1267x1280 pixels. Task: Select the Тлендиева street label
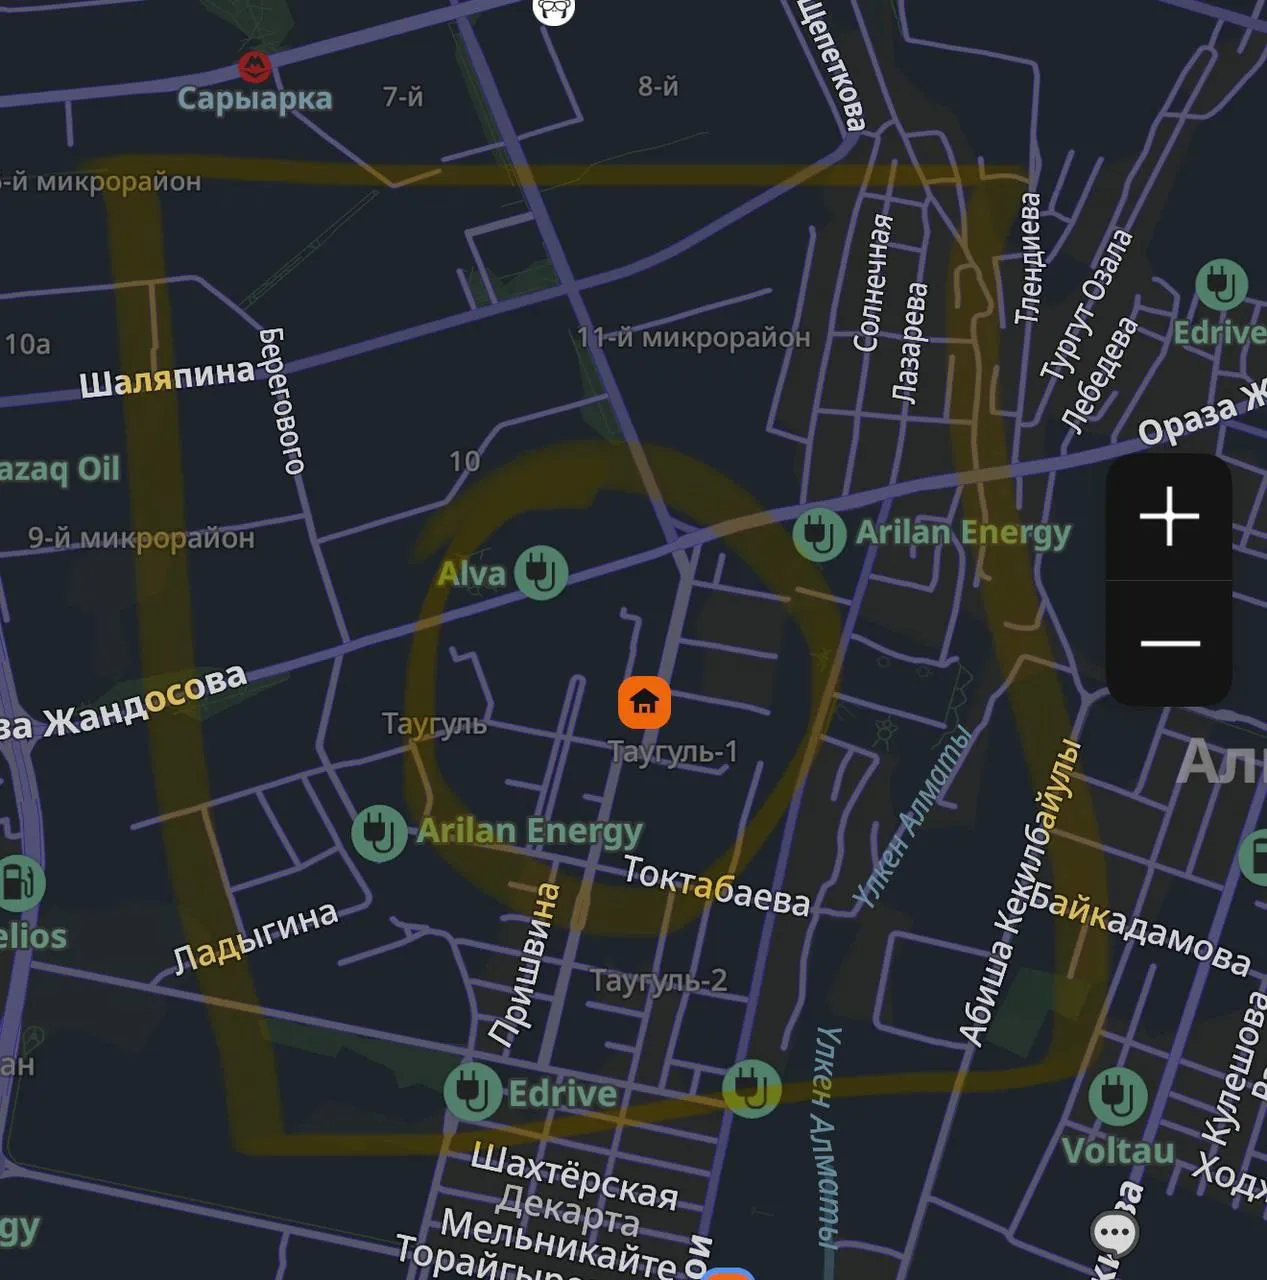[1028, 258]
